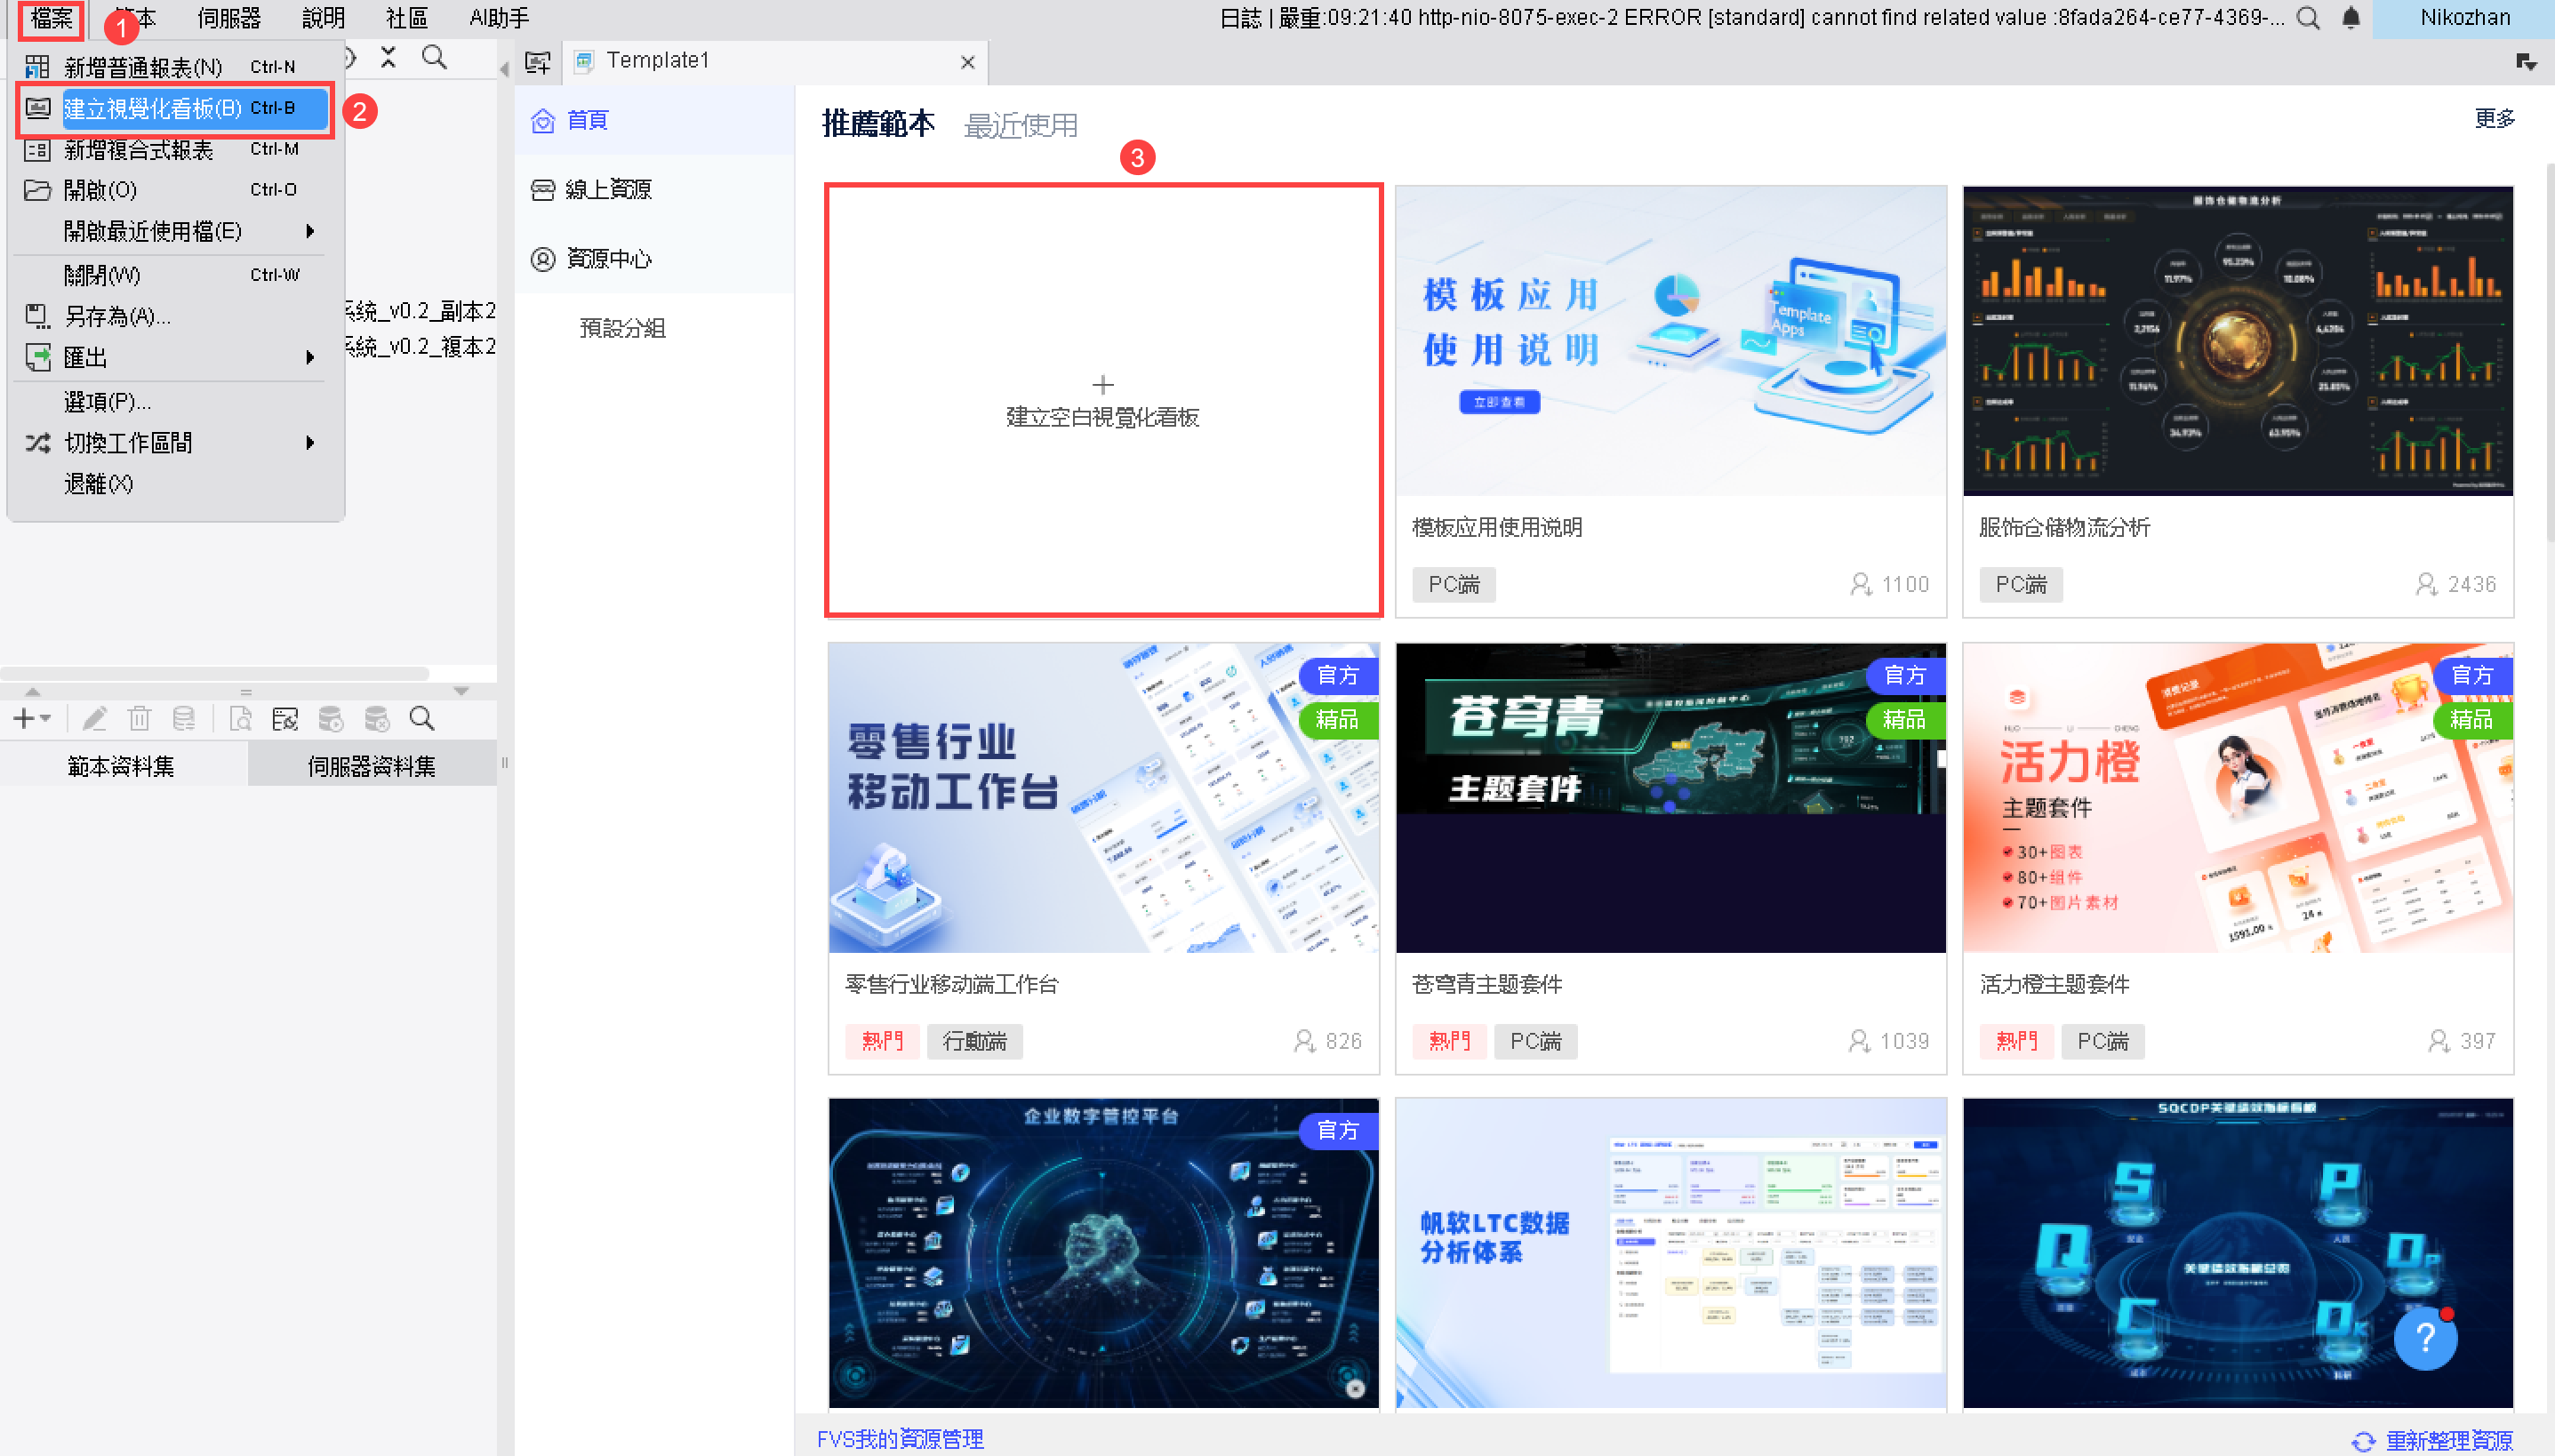Screen dimensions: 2555x1456
Task: Open the 模板应用使用说明 template thumbnail
Action: pyautogui.click(x=1670, y=341)
